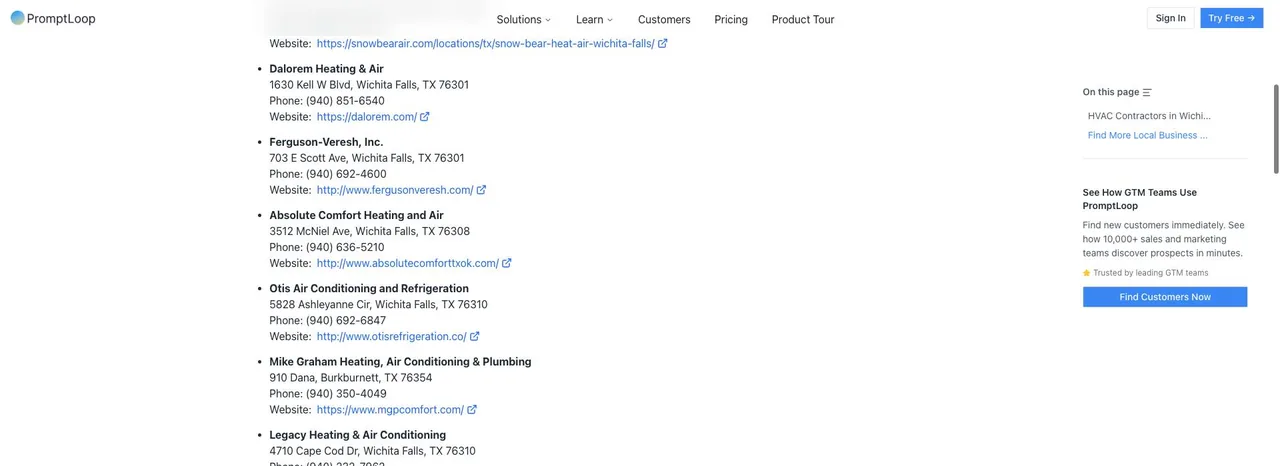
Task: Click the Try Free button
Action: click(1231, 18)
